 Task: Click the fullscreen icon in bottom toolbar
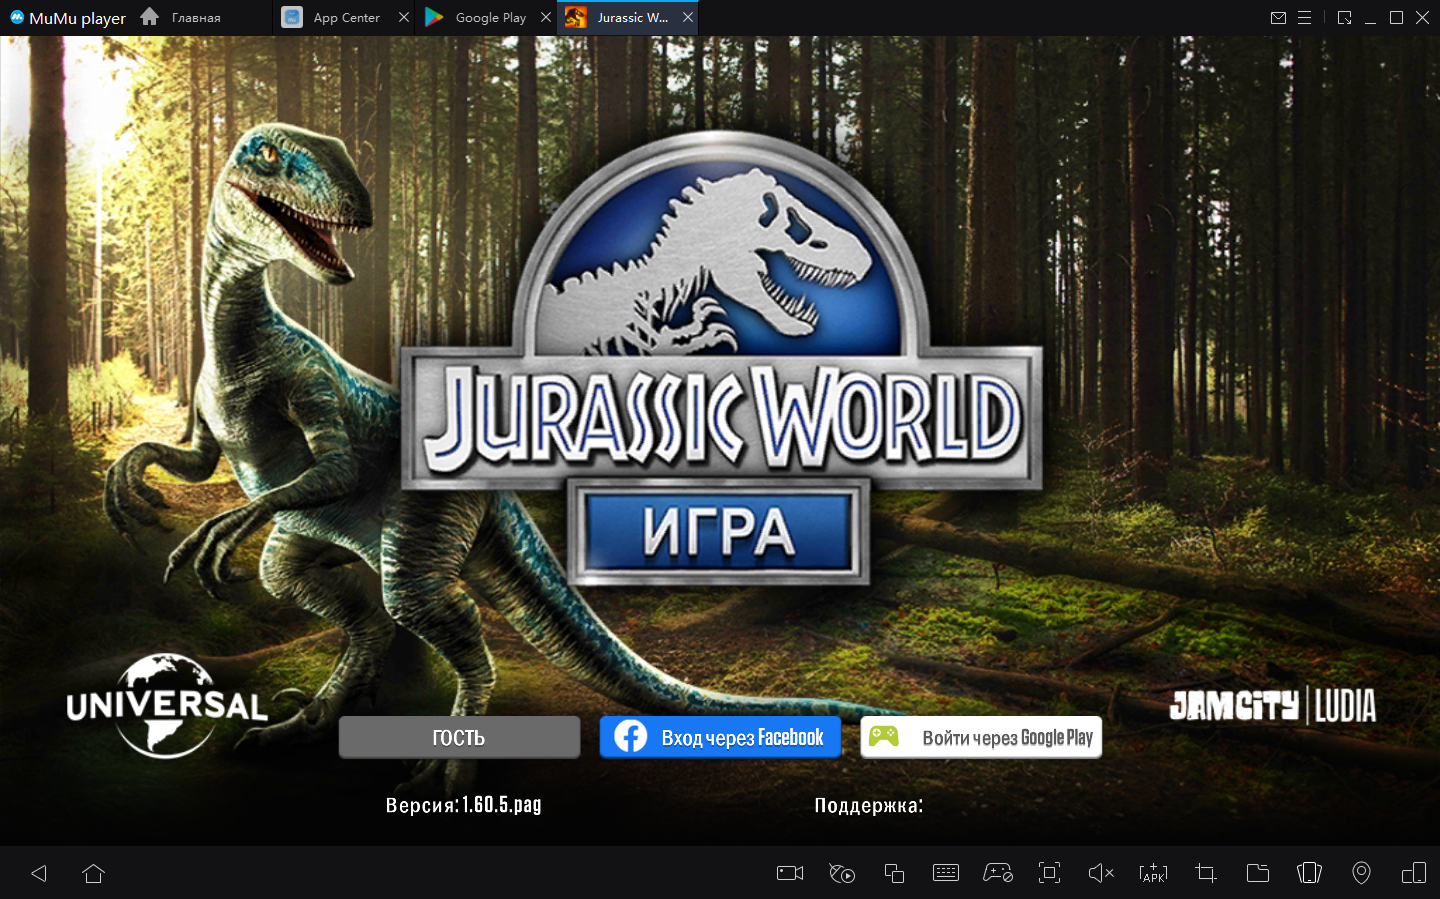pyautogui.click(x=1049, y=873)
